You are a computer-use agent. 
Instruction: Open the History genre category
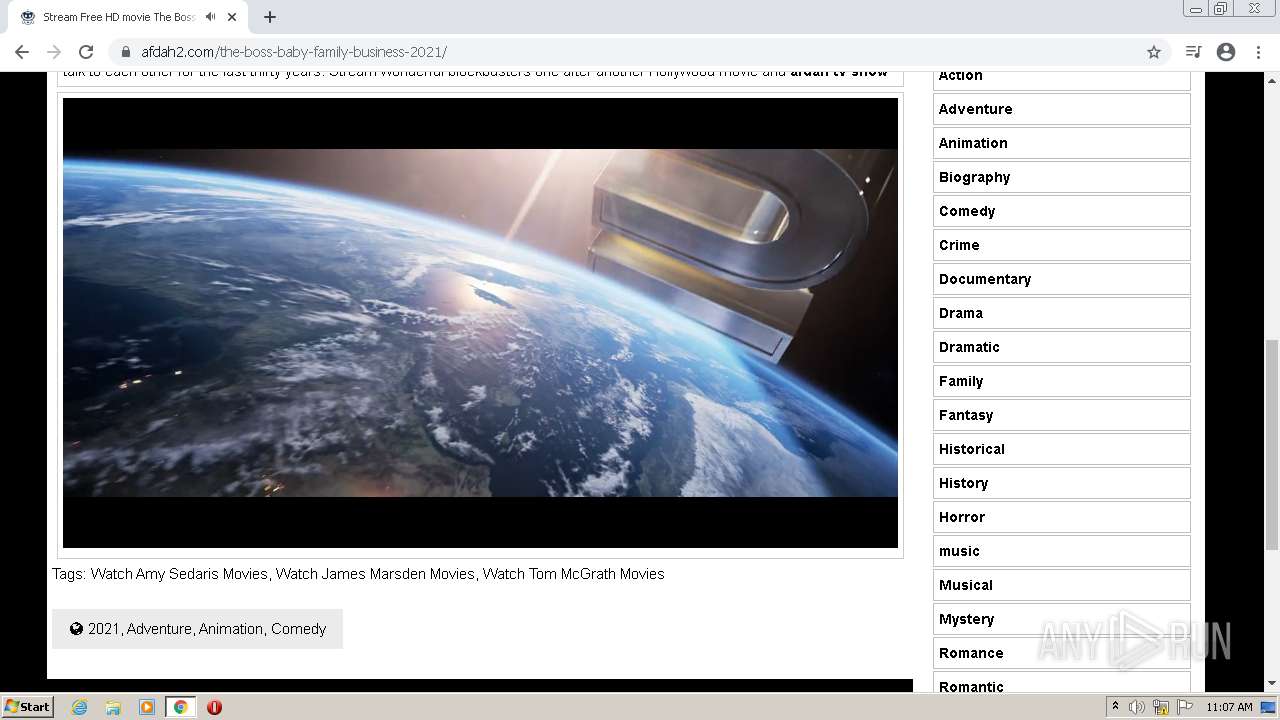pos(1062,483)
